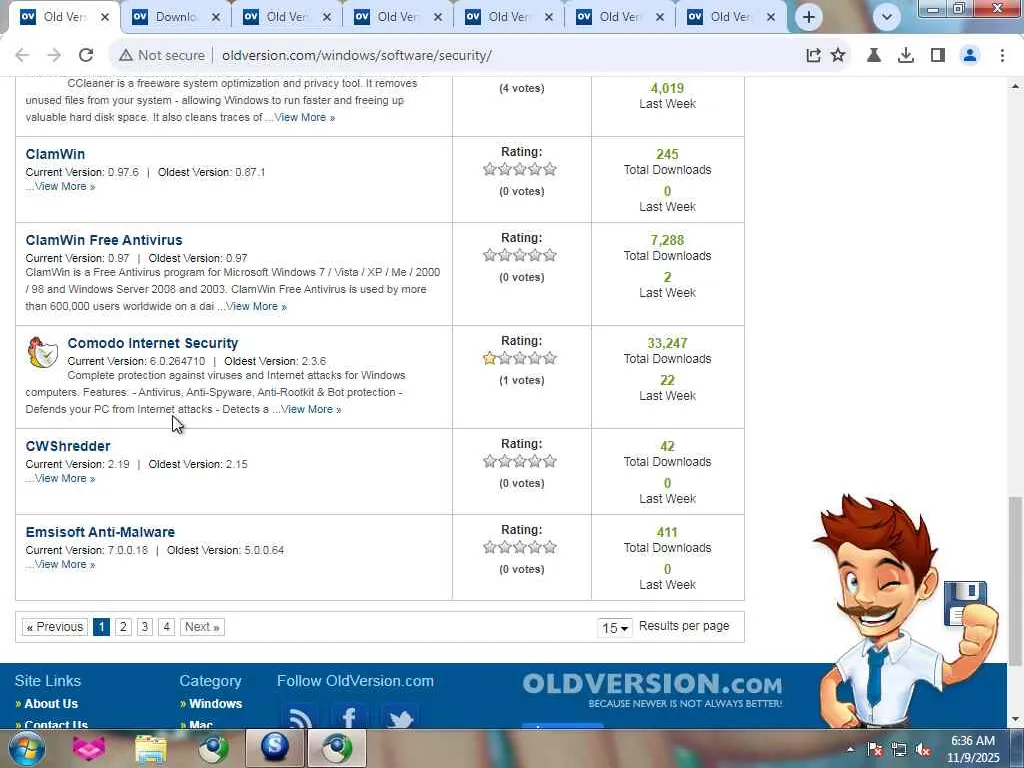Open the Windows Start button
1024x768 pixels.
coord(26,748)
